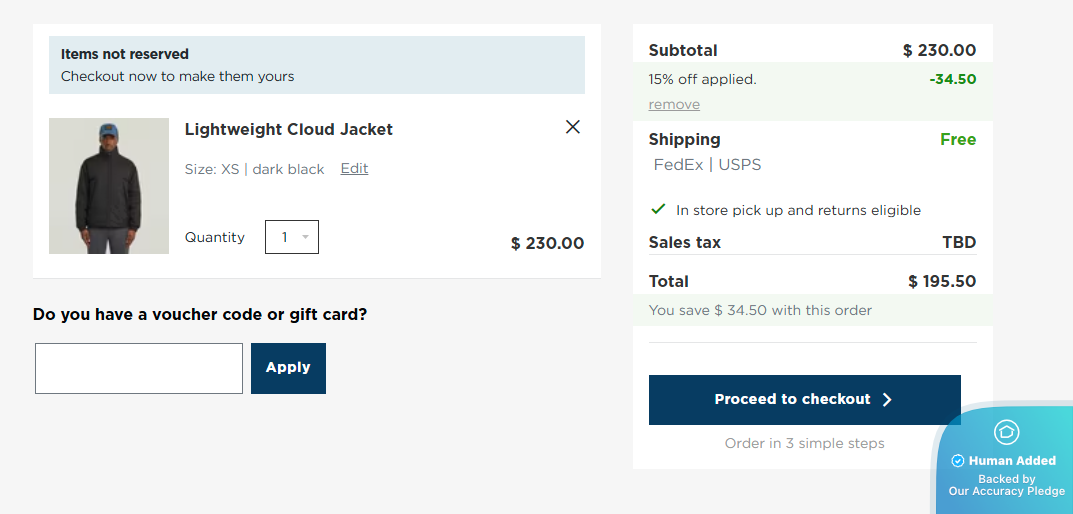This screenshot has width=1073, height=514.
Task: Focus the voucher code input field
Action: 139,368
